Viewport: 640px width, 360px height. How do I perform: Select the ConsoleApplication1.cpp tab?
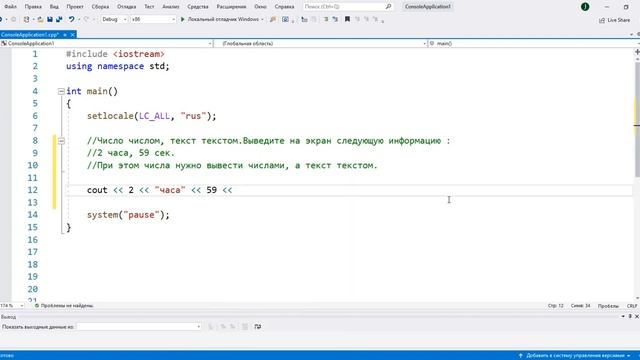coord(30,35)
